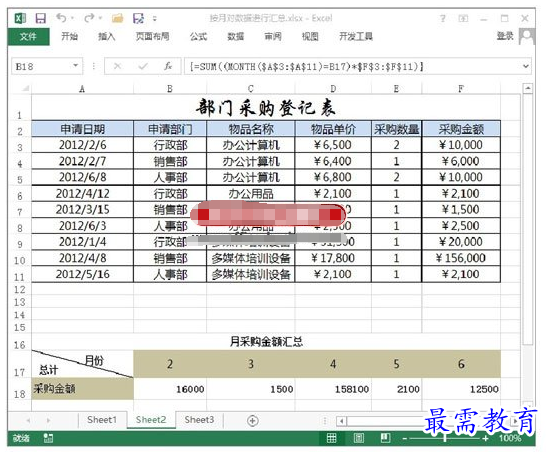Image resolution: width=546 pixels, height=452 pixels.
Task: Click the Redo arrow icon
Action: coord(89,17)
